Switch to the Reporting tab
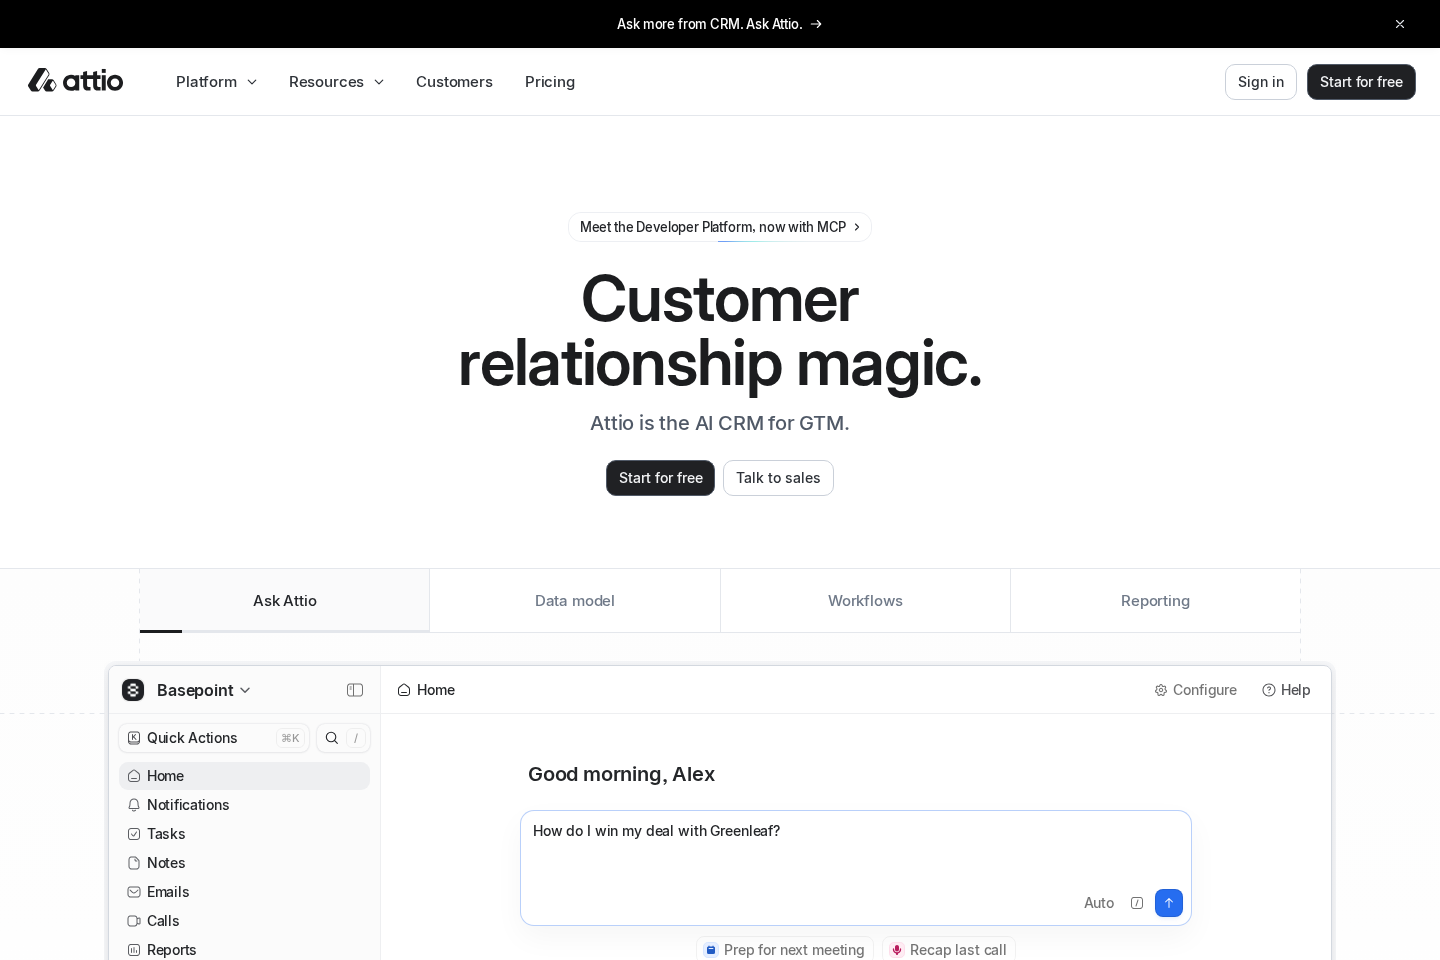1440x960 pixels. pos(1155,601)
